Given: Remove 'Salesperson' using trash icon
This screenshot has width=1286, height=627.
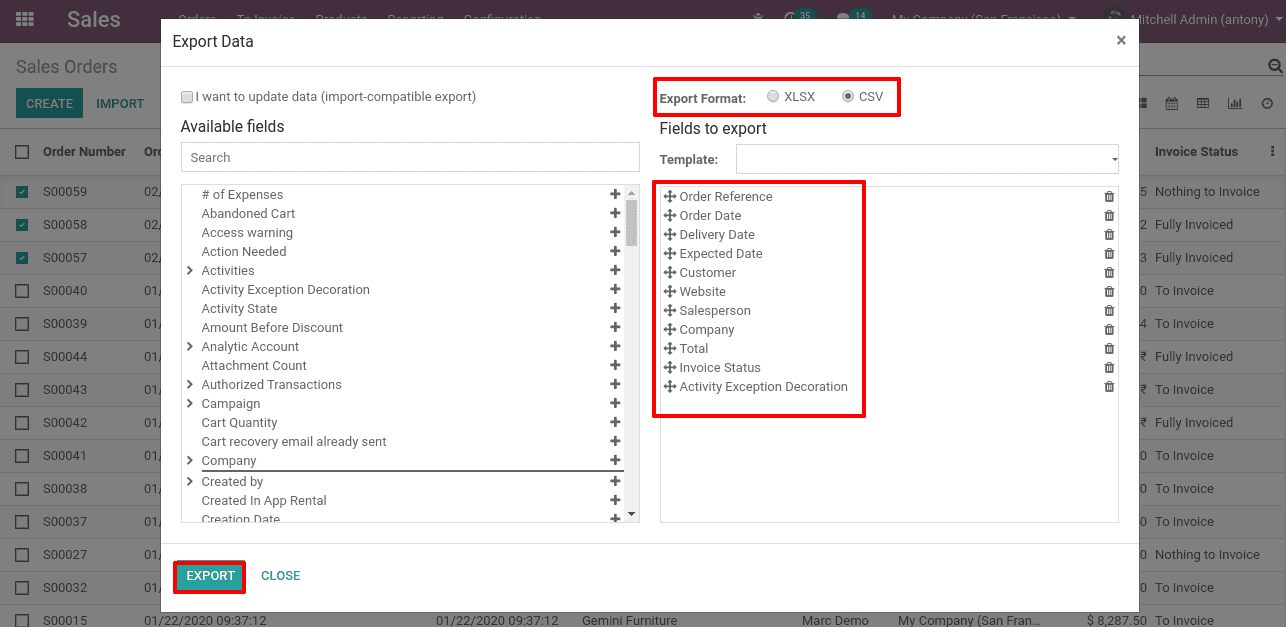Looking at the screenshot, I should (1109, 311).
